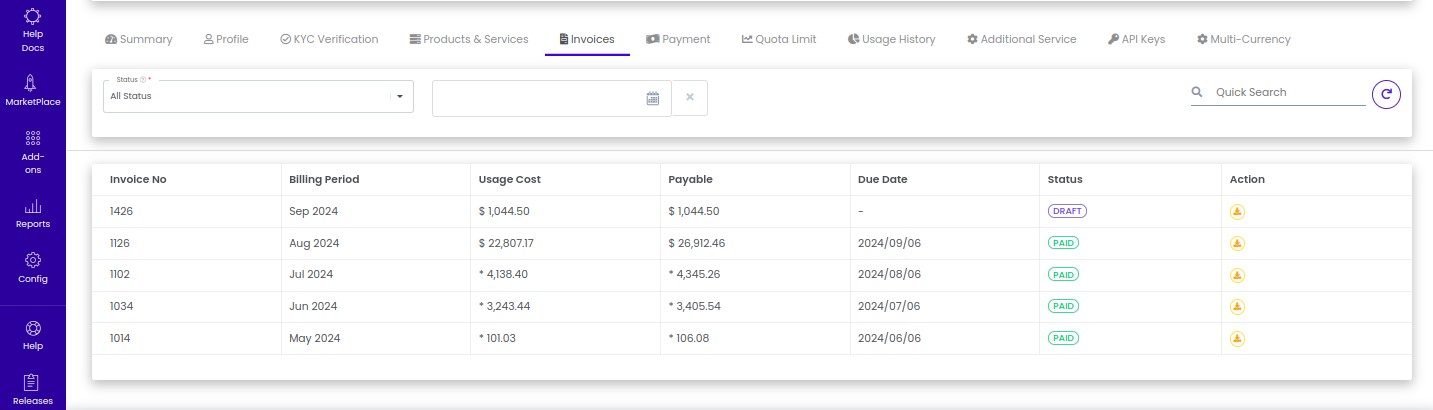Viewport: 1433px width, 410px height.
Task: Select the Invoices tab
Action: click(587, 39)
